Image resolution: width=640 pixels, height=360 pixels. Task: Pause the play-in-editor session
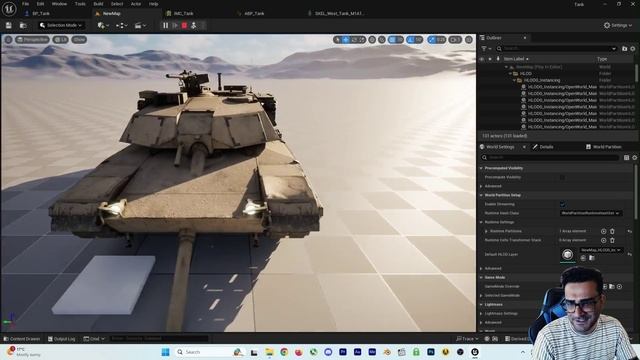pos(165,25)
